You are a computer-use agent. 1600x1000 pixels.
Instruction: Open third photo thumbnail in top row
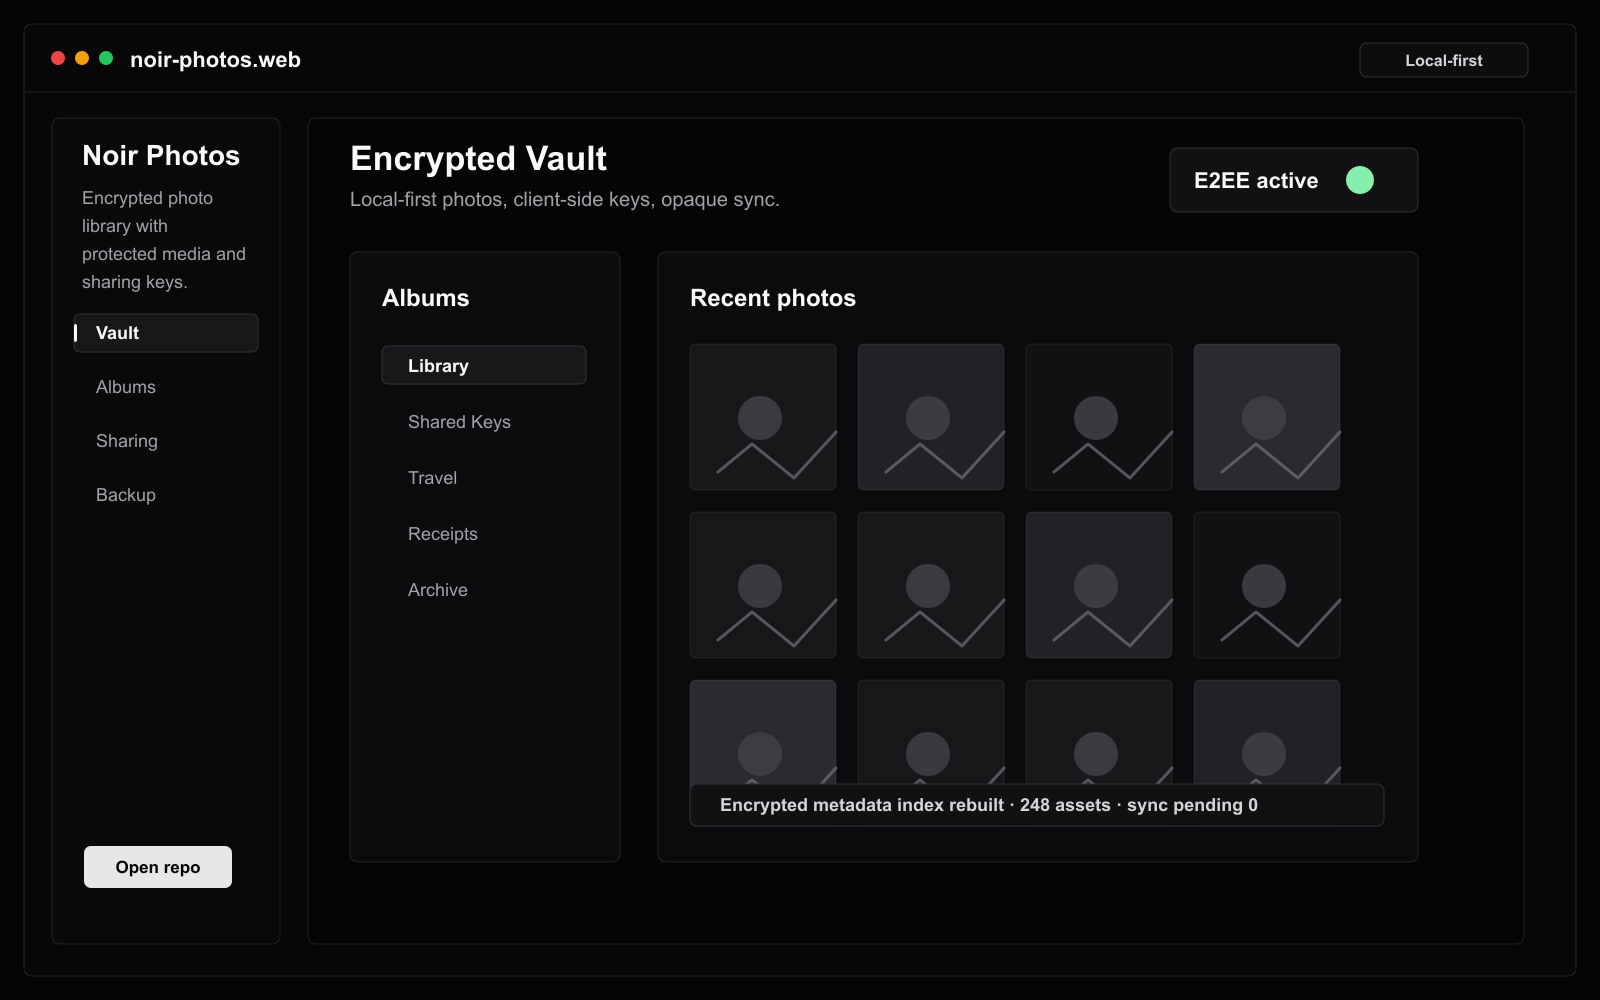pos(1099,417)
